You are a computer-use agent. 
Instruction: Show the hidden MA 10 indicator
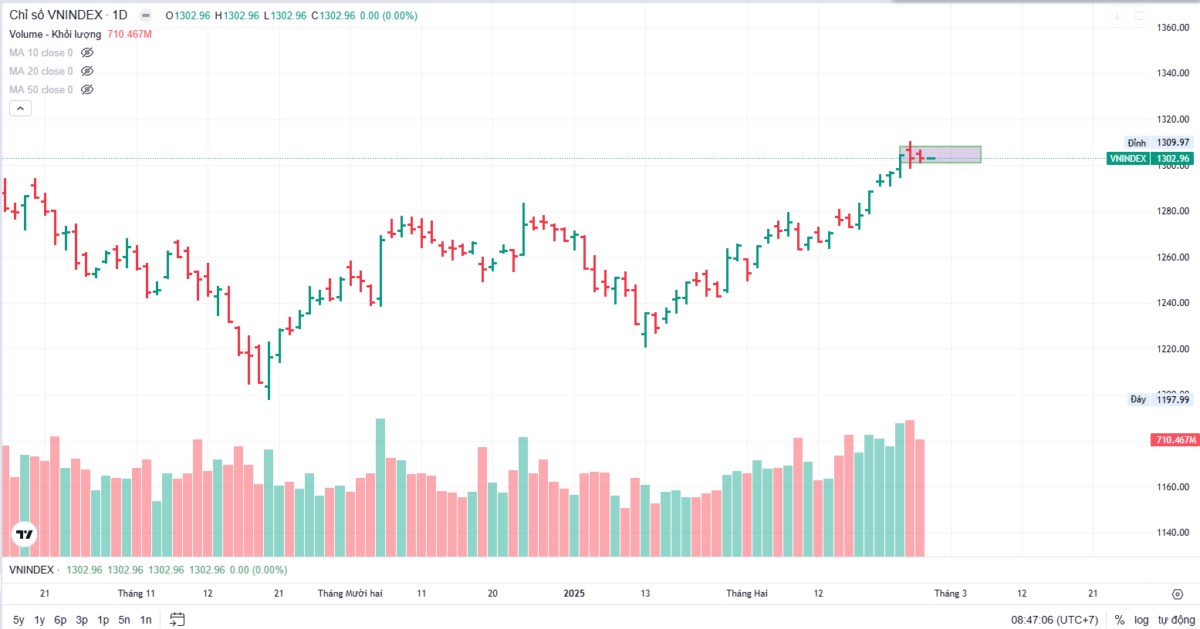[87, 52]
